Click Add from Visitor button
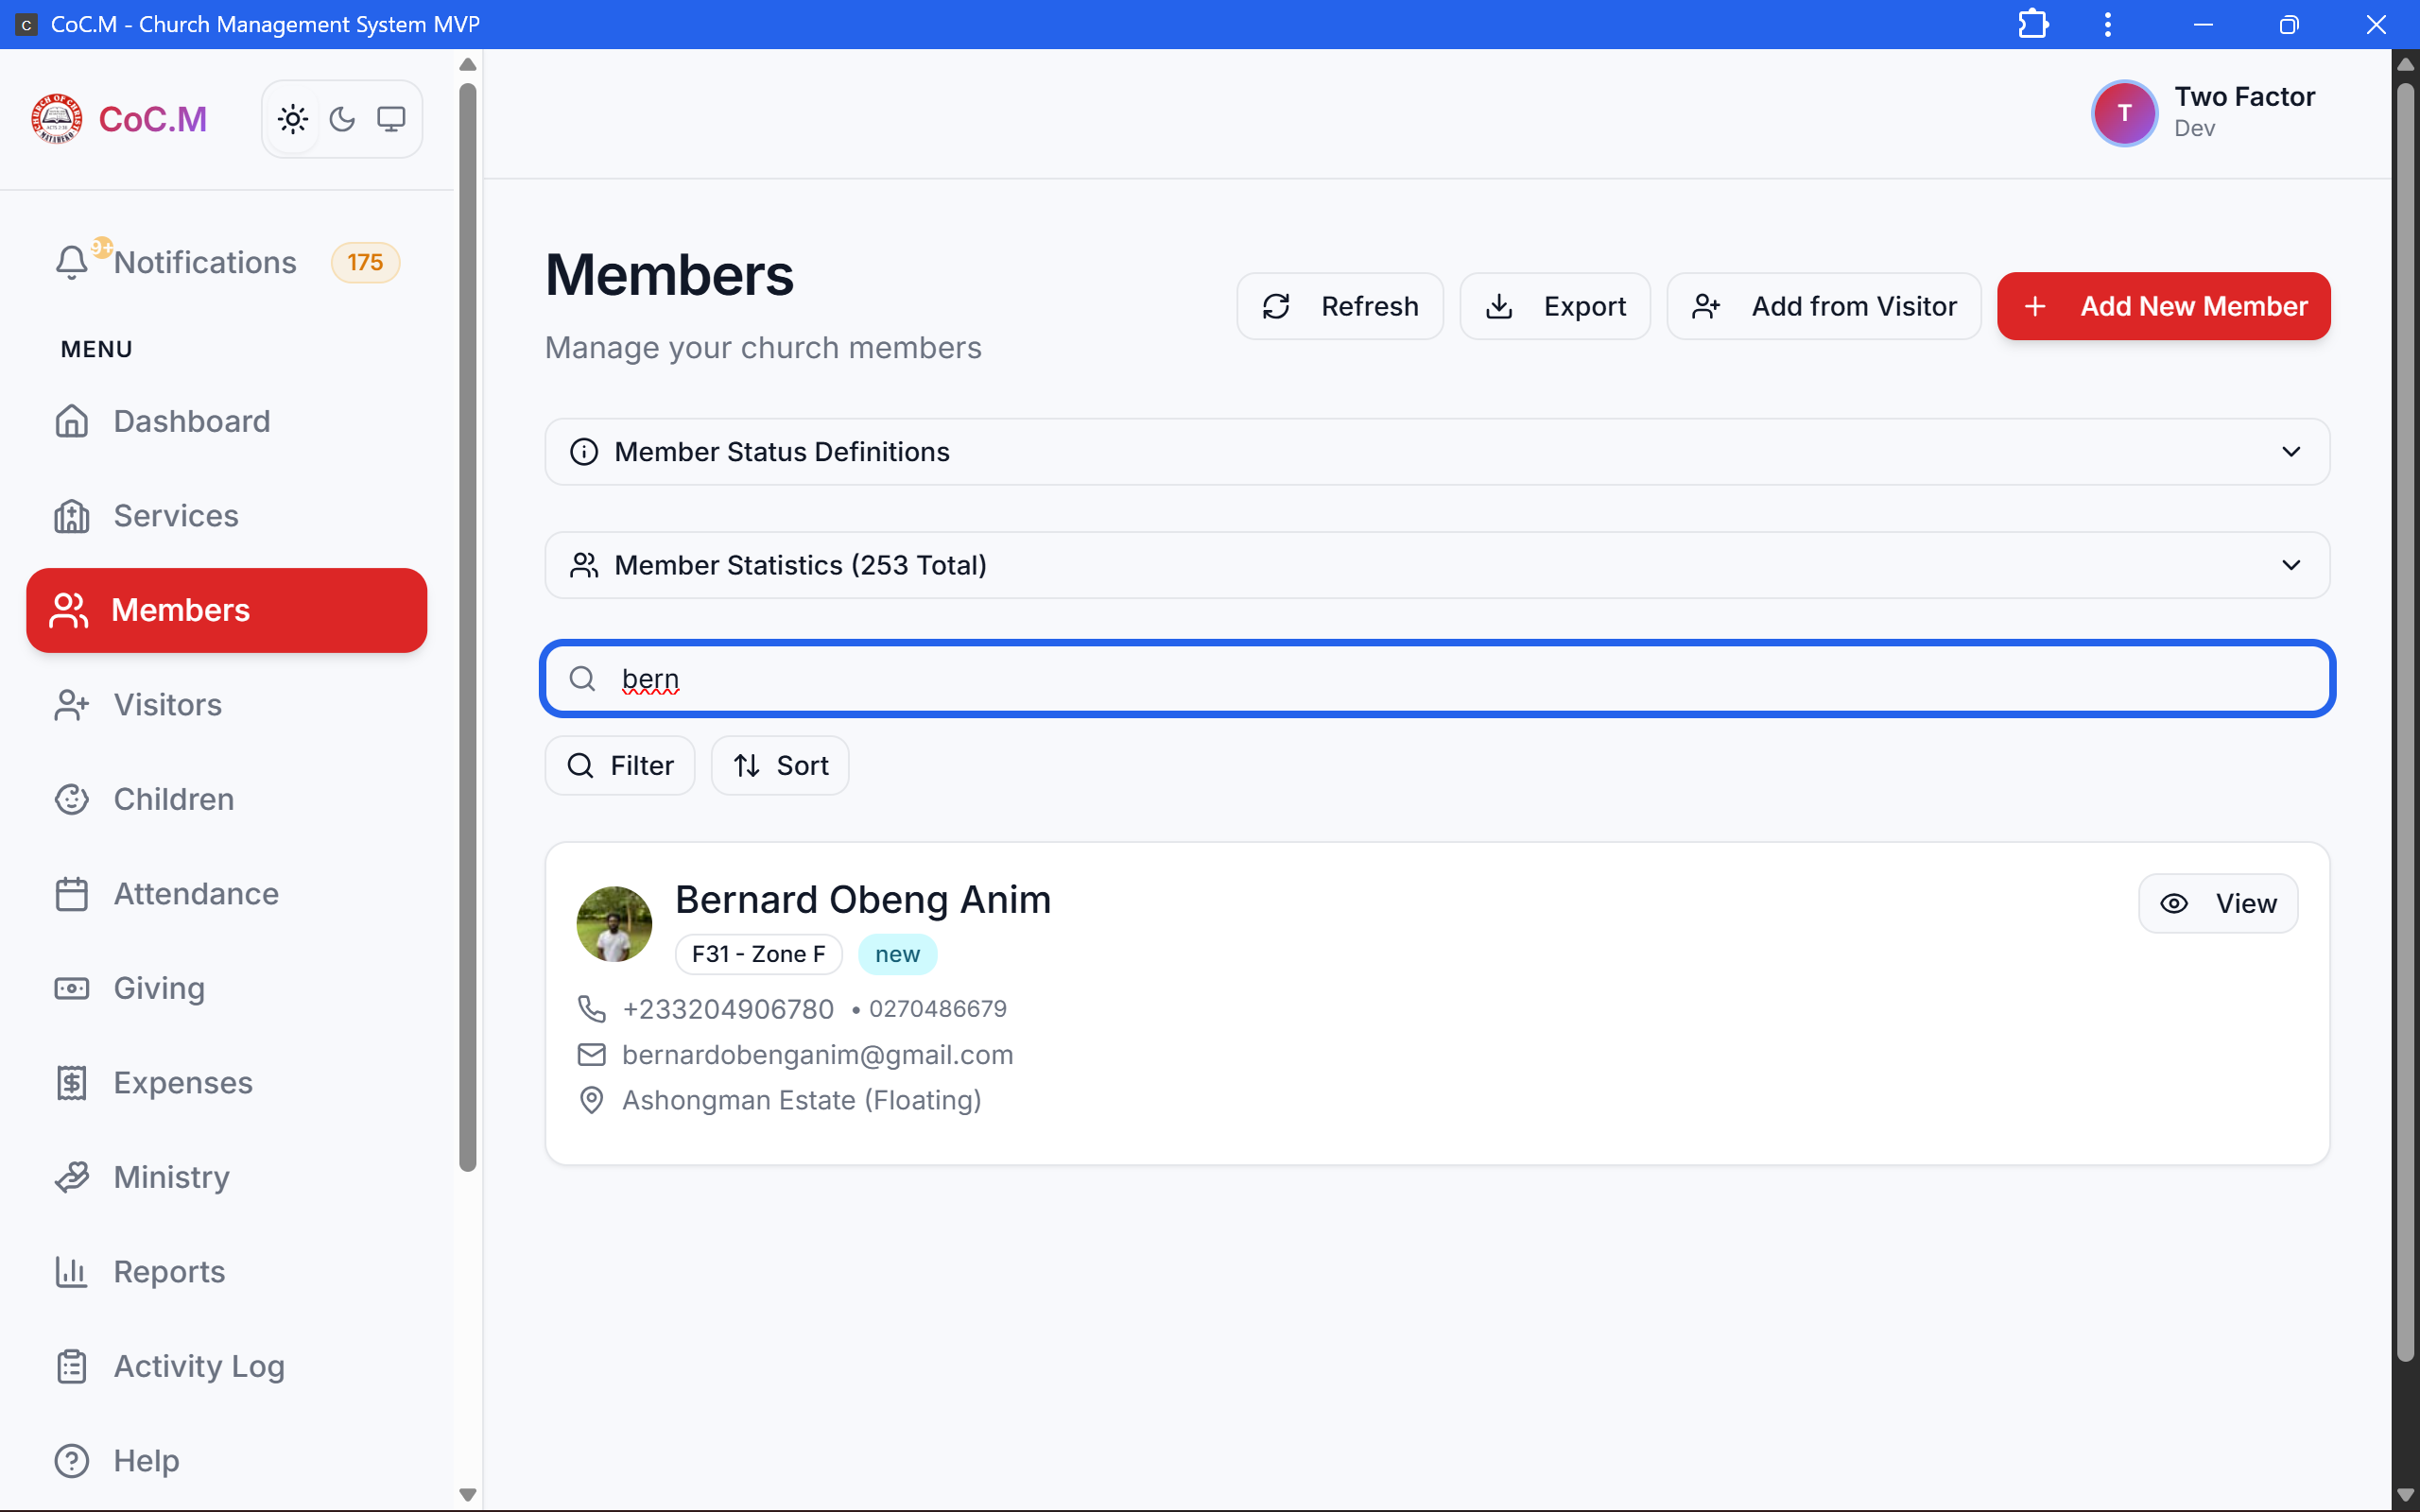 pos(1823,306)
